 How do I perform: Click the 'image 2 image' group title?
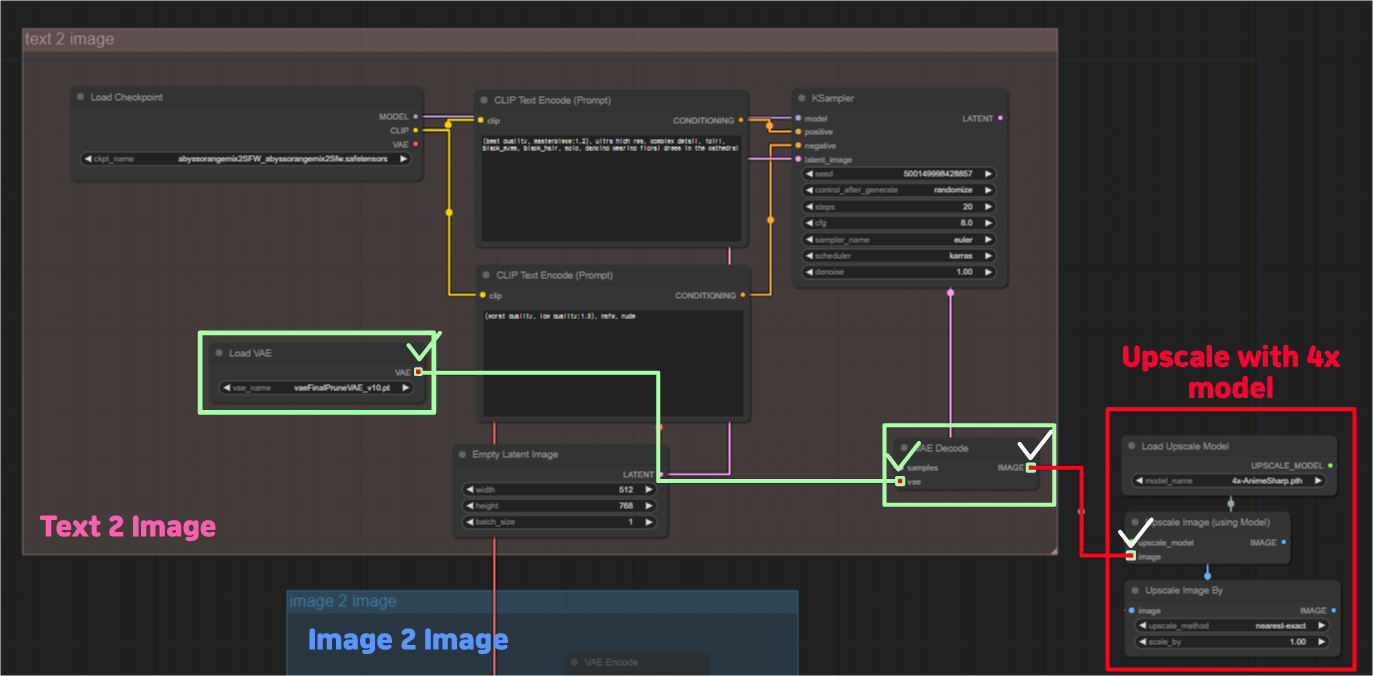pyautogui.click(x=343, y=601)
